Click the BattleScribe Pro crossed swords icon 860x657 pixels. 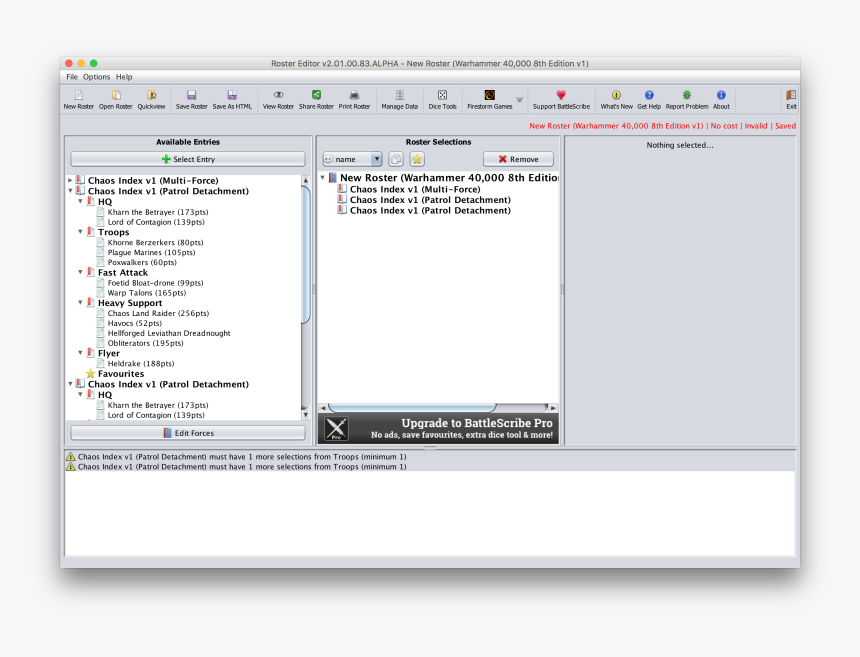tap(336, 428)
